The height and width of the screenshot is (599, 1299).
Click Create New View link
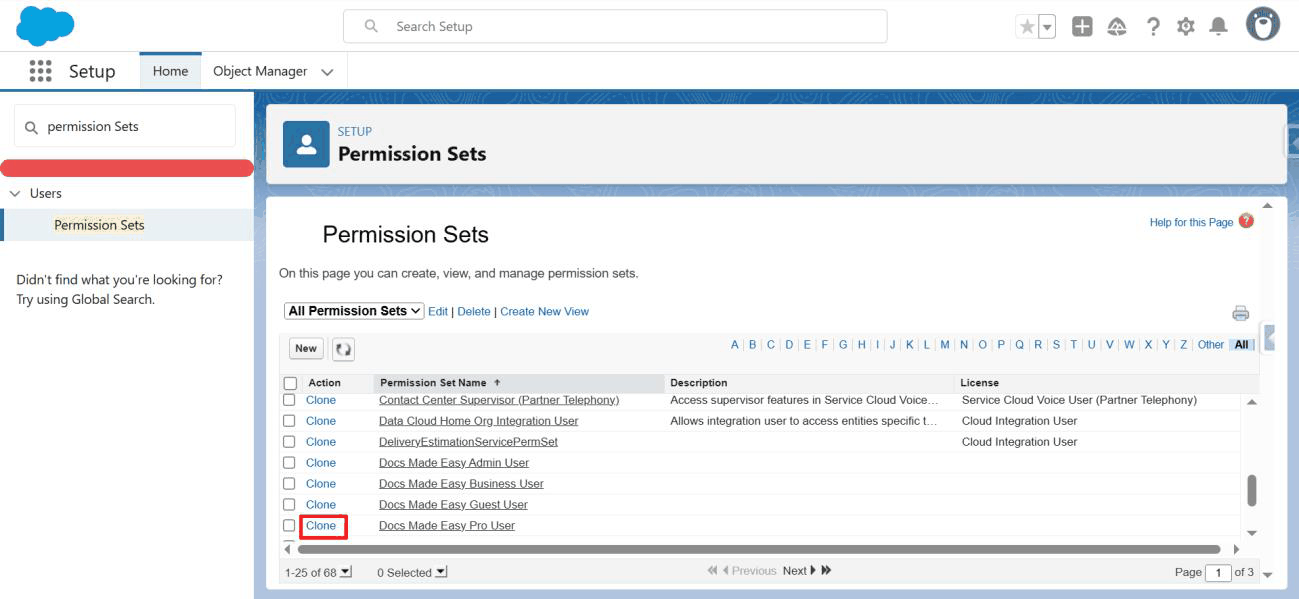(x=545, y=311)
